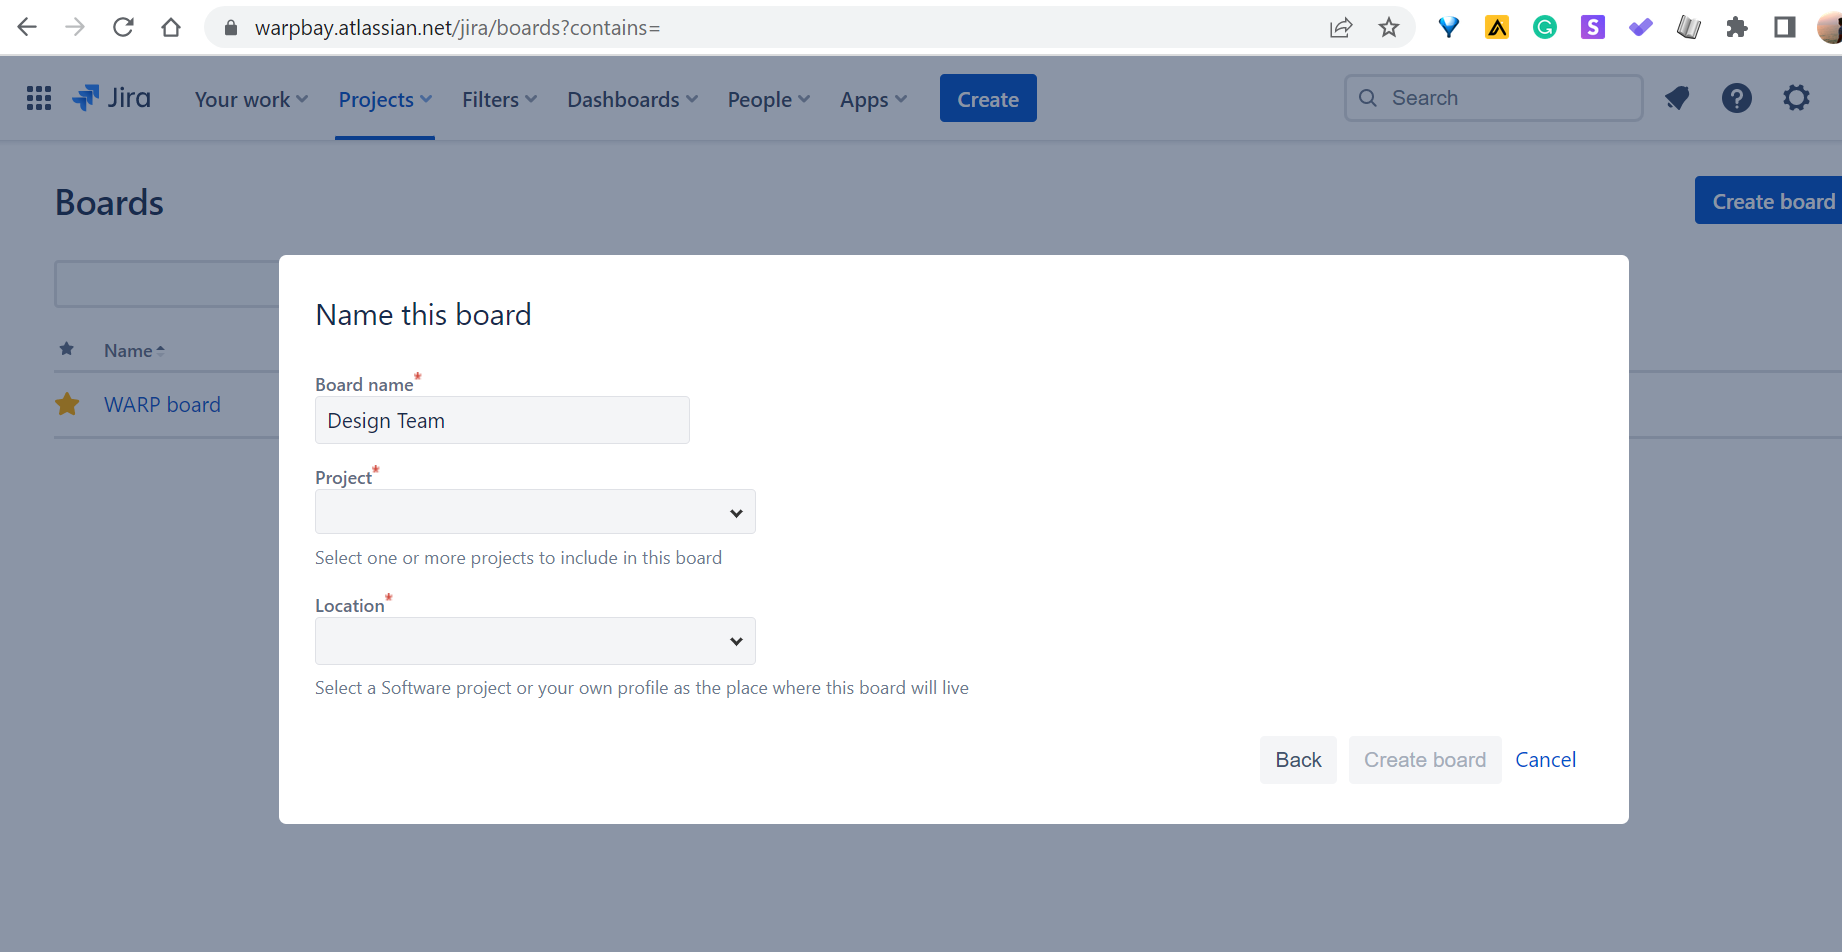This screenshot has width=1842, height=952.
Task: Expand the Projects navigation menu
Action: tap(384, 99)
